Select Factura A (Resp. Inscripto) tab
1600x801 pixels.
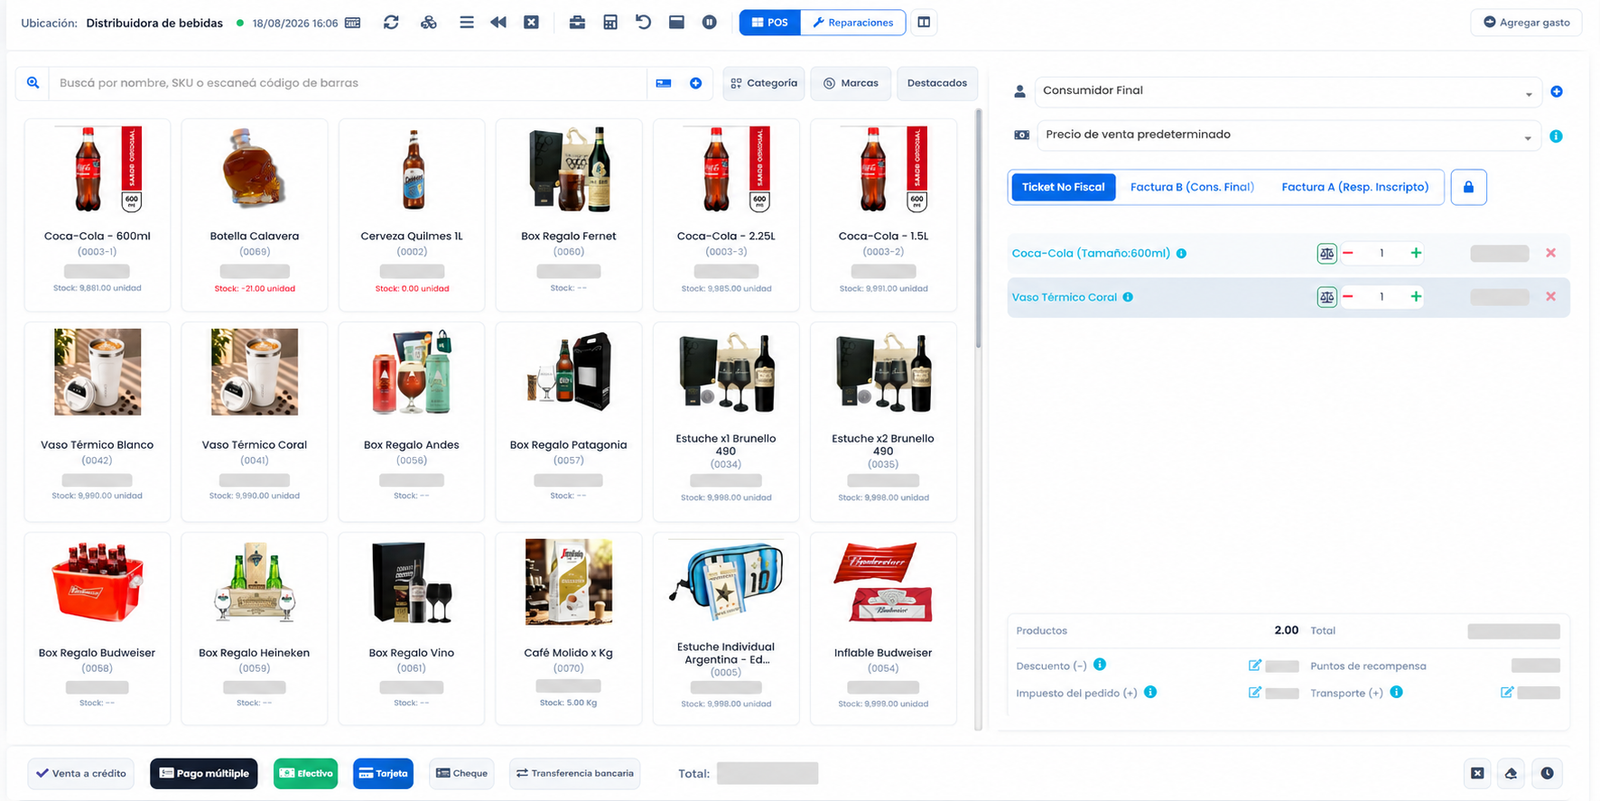[1355, 187]
